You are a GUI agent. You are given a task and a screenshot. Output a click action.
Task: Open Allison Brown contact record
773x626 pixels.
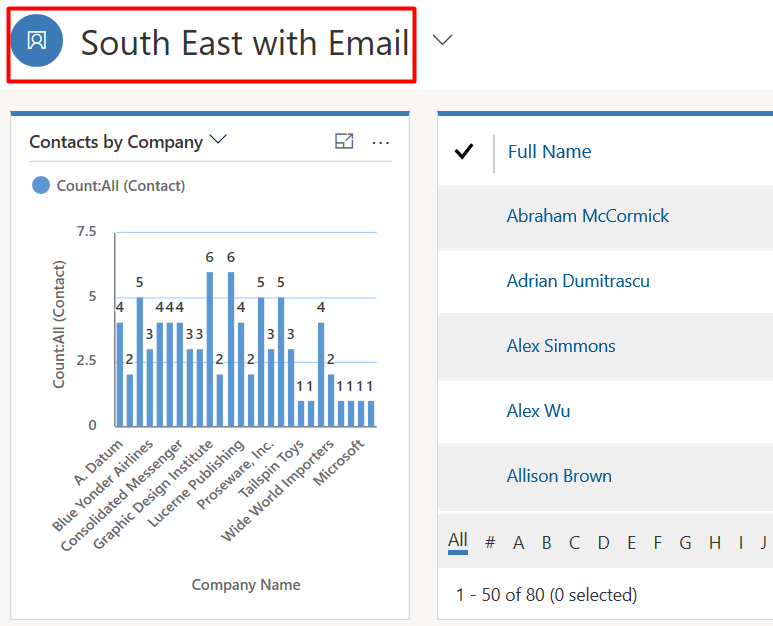(x=558, y=476)
